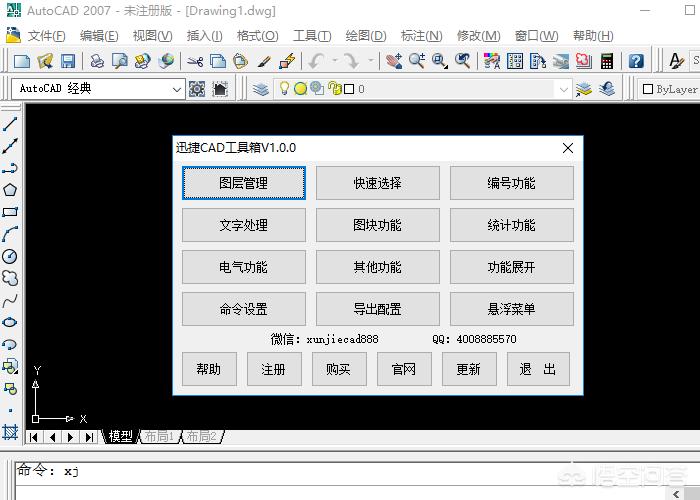700x500 pixels.
Task: Open the ByLayer color dropdown
Action: (x=670, y=89)
